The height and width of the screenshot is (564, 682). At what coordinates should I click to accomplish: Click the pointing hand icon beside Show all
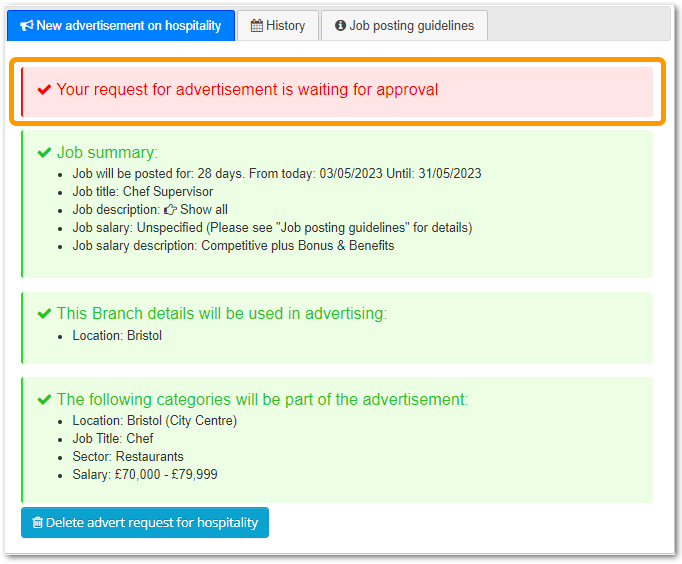pos(170,210)
